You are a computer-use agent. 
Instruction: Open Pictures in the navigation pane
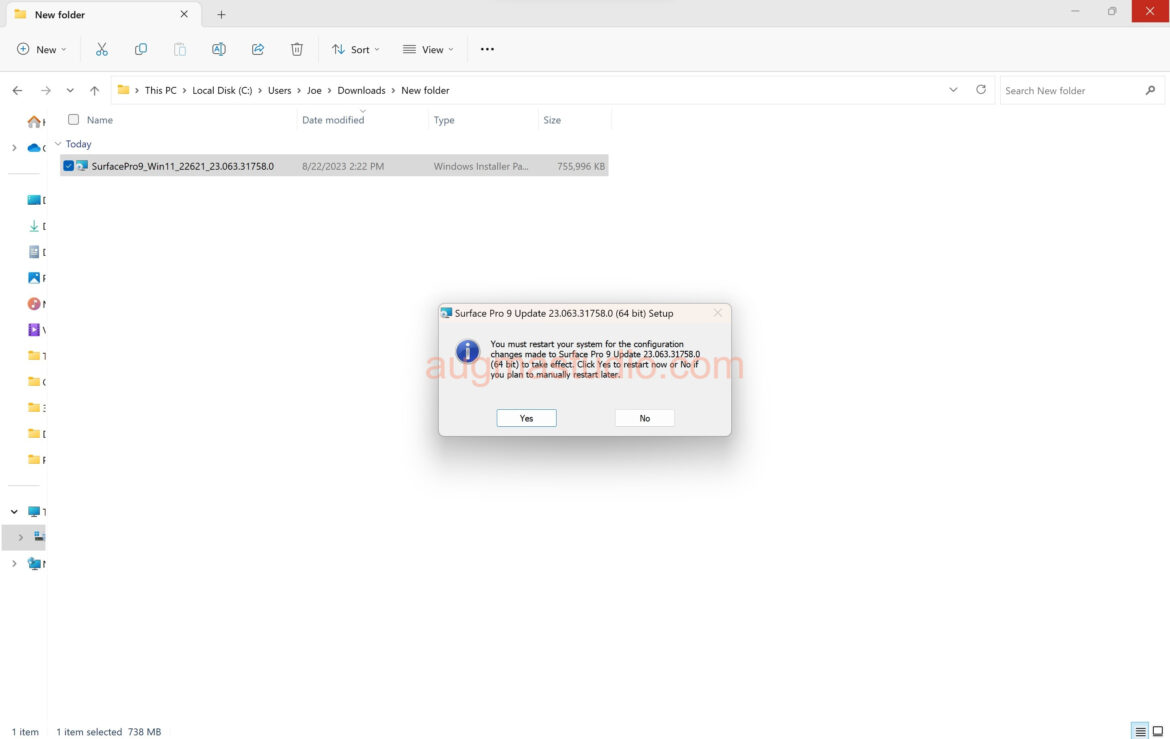[34, 278]
